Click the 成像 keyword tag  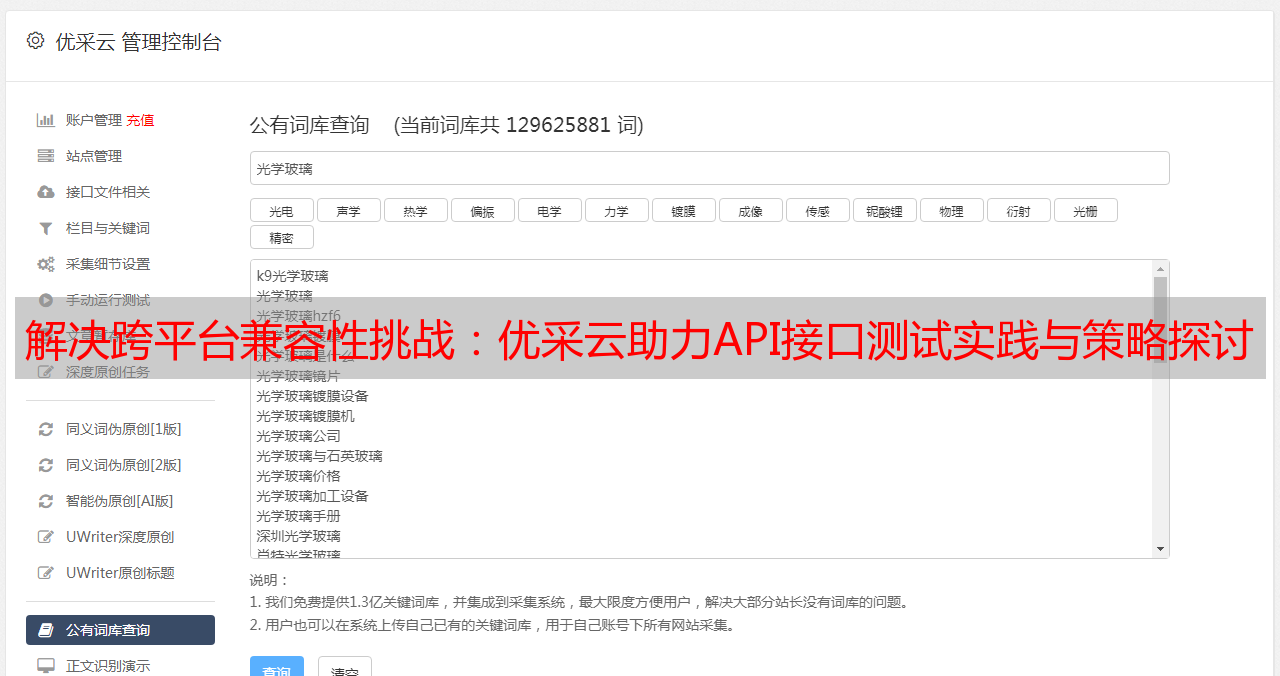[x=751, y=210]
